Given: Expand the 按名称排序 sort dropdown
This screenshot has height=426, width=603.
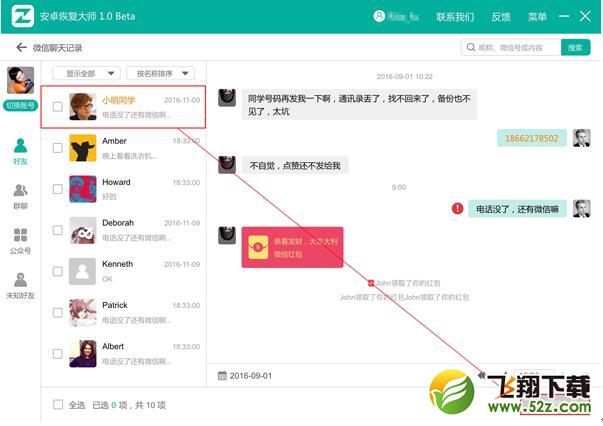Looking at the screenshot, I should pos(160,73).
